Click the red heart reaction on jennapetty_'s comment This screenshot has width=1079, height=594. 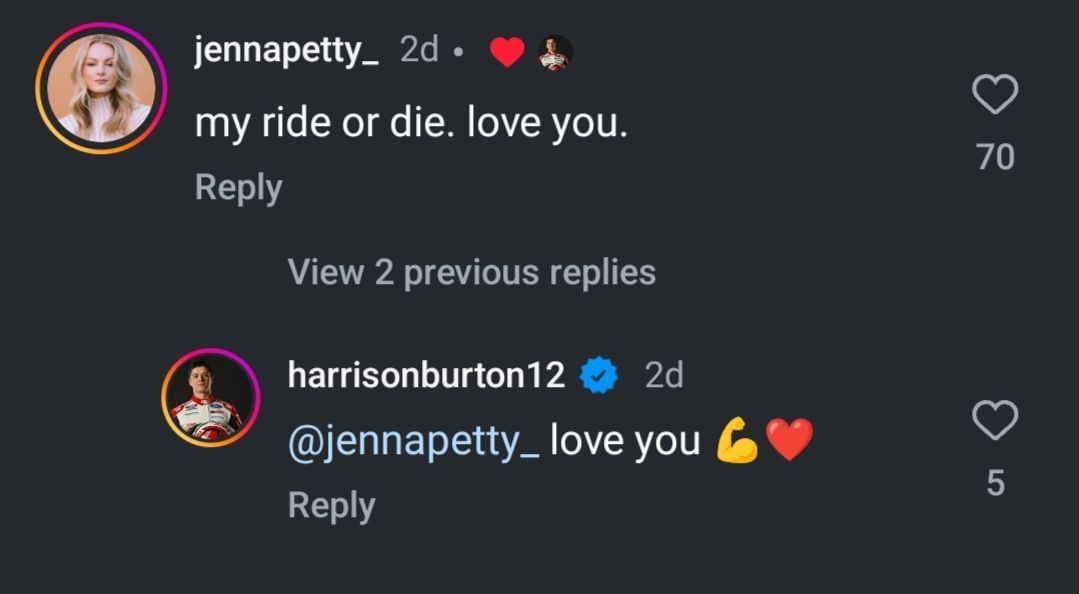click(508, 49)
